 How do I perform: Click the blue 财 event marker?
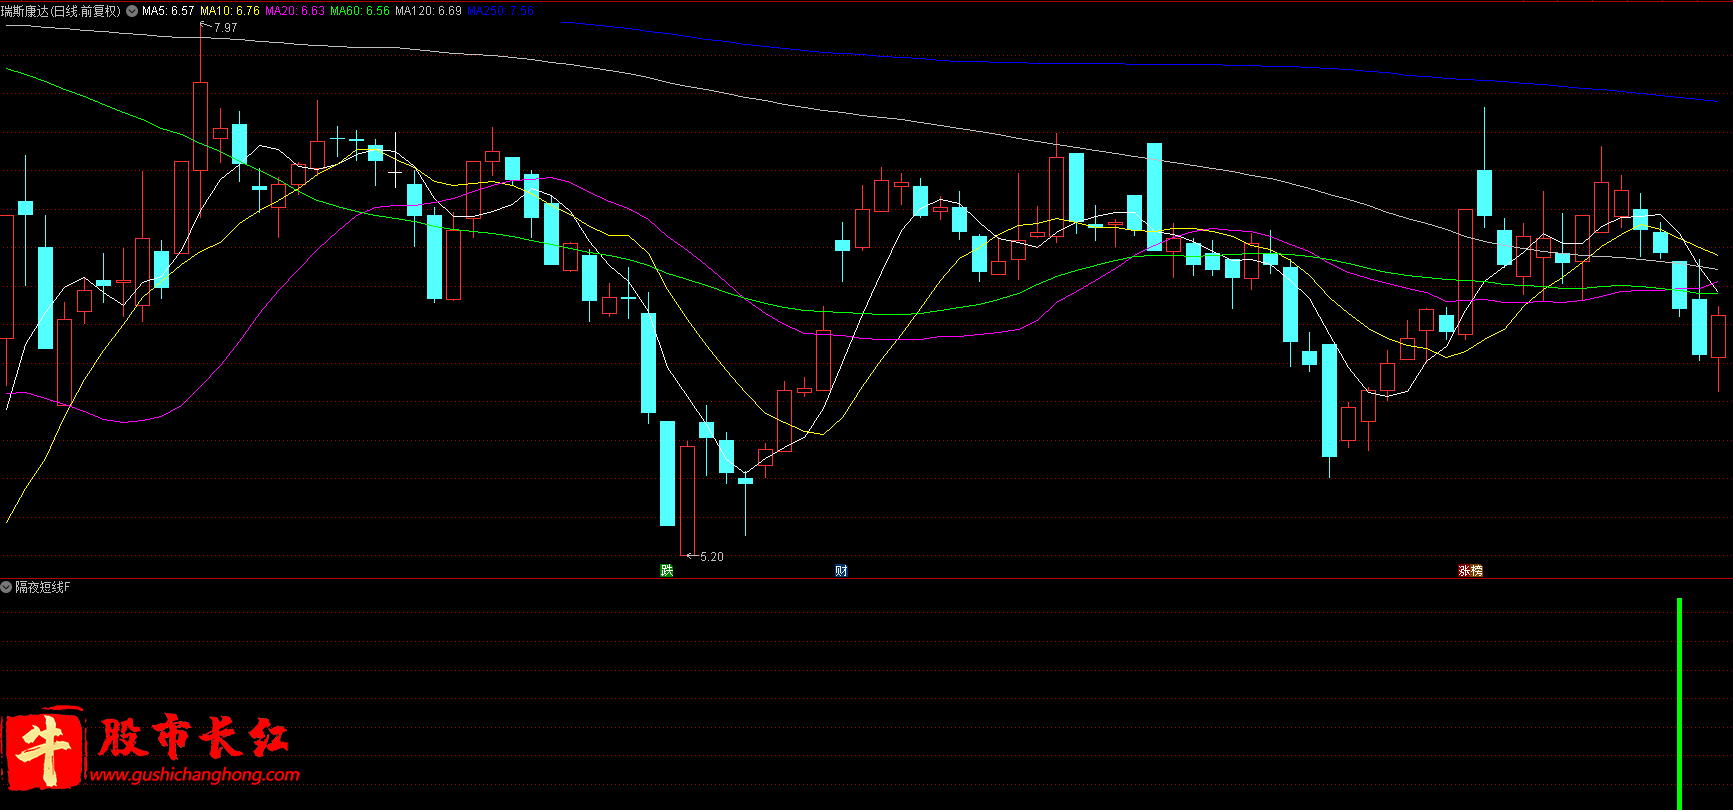point(841,570)
